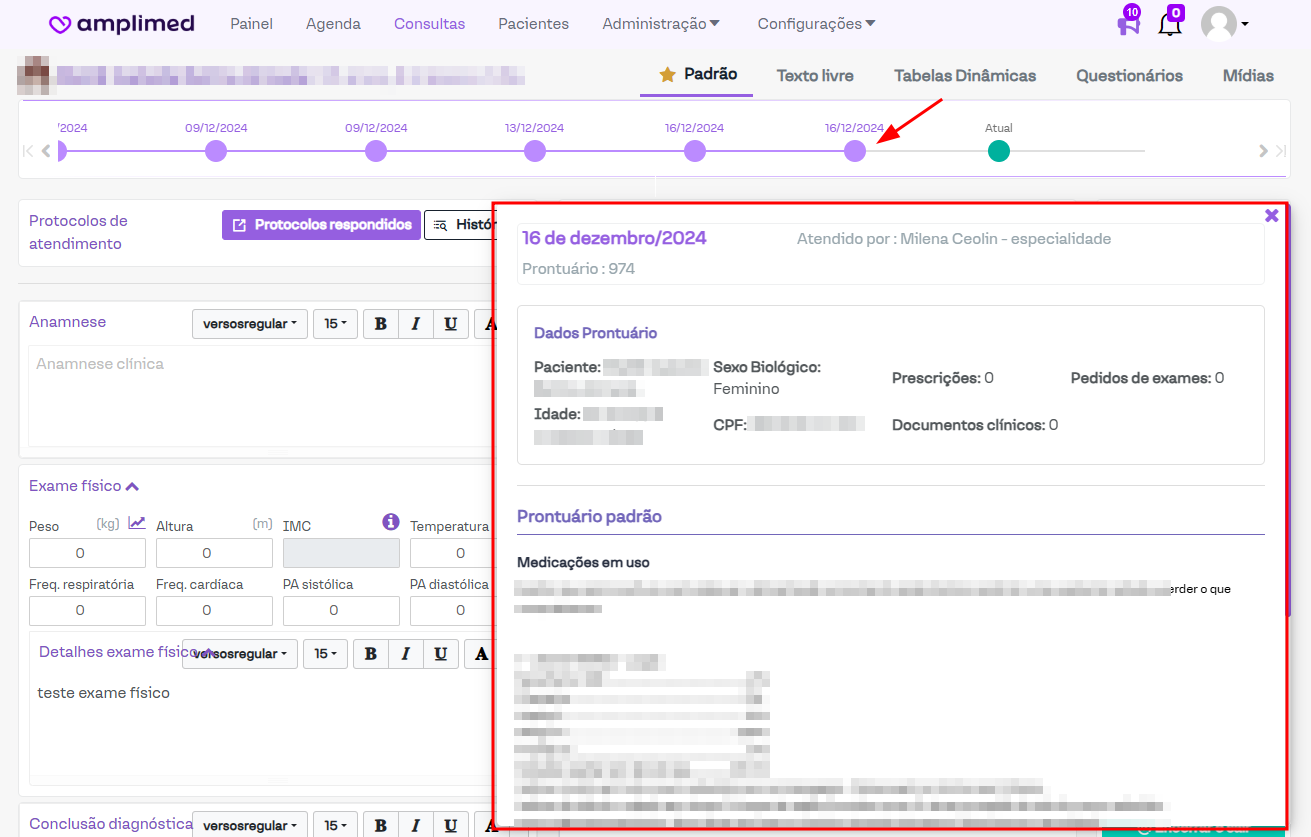Open the megaphone announcements icon

pyautogui.click(x=1128, y=24)
